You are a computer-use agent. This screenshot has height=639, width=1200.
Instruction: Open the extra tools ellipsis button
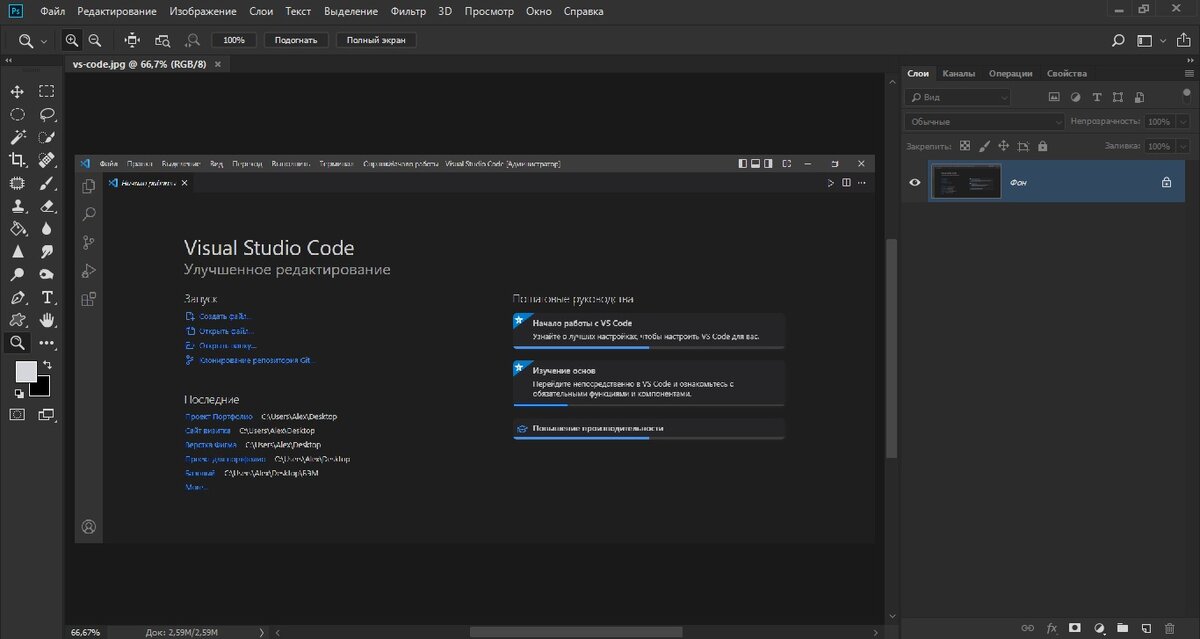pos(47,344)
